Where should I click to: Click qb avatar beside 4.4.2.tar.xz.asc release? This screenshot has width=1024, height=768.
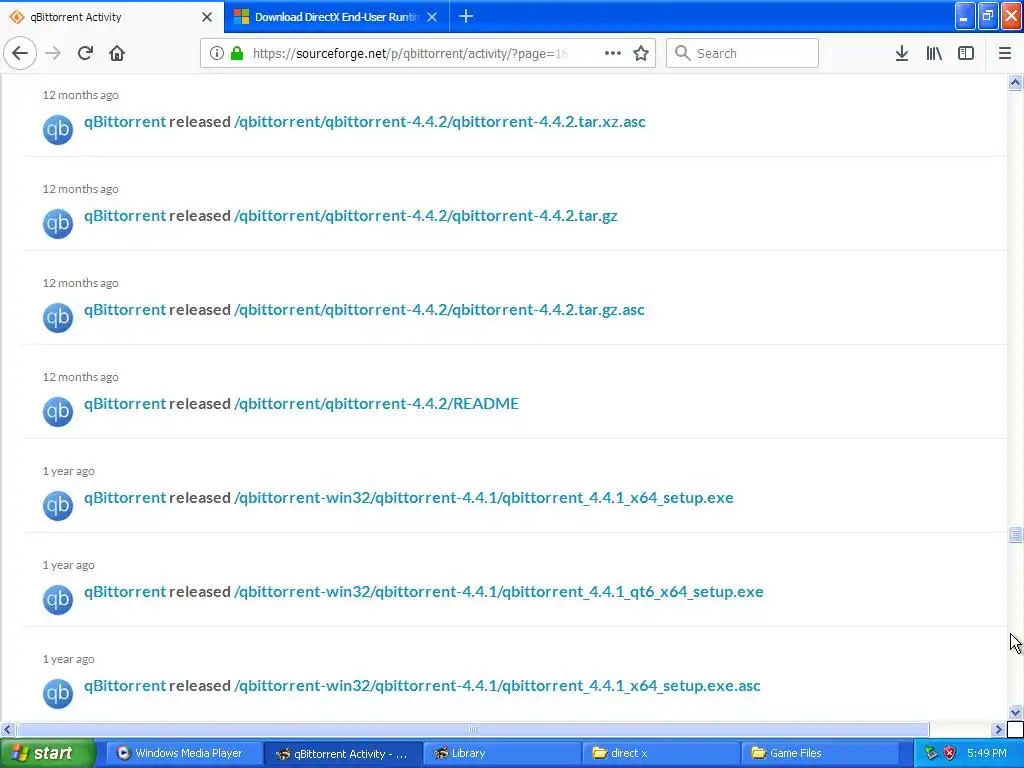pyautogui.click(x=57, y=129)
